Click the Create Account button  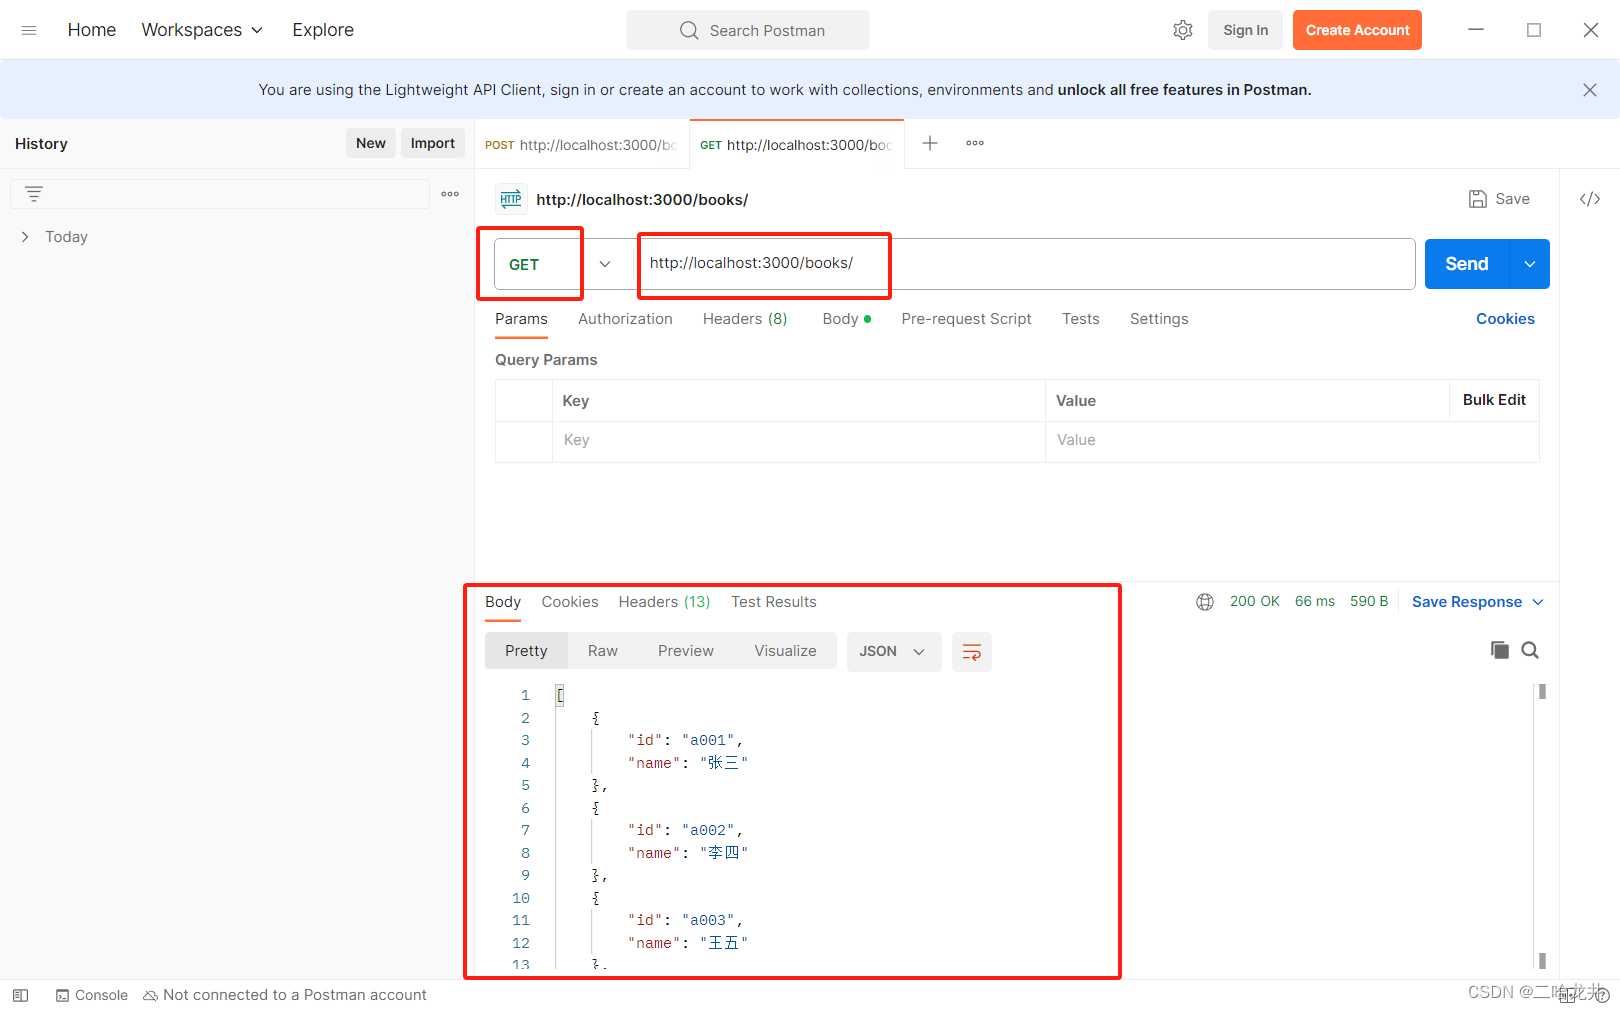(1357, 30)
